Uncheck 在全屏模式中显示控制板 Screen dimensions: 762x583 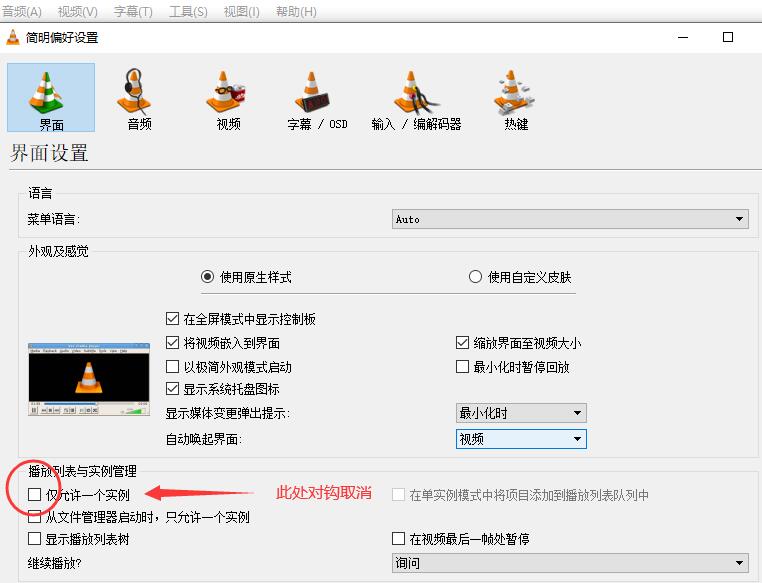173,319
